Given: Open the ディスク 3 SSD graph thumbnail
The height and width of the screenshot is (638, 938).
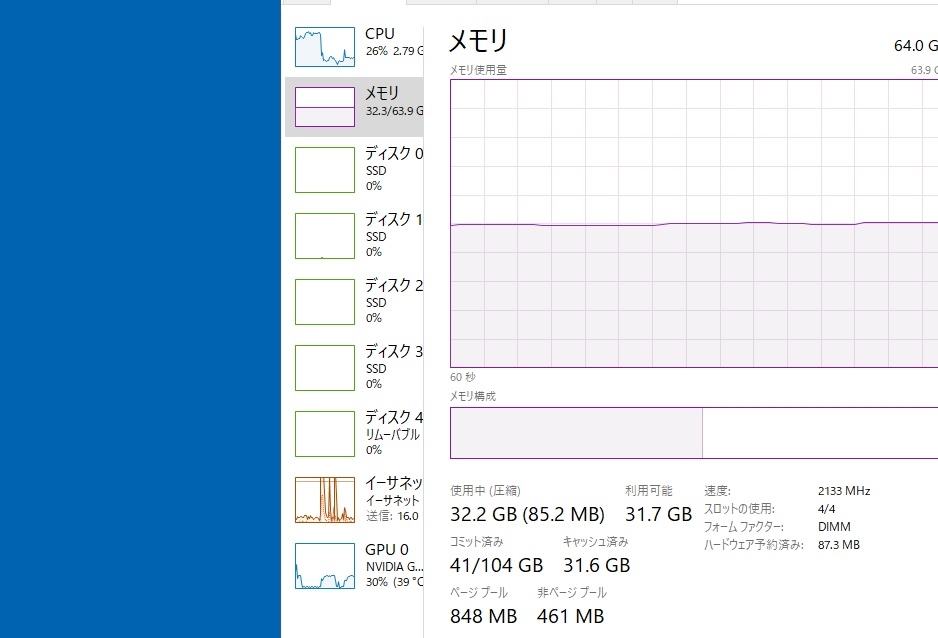Looking at the screenshot, I should pos(325,368).
